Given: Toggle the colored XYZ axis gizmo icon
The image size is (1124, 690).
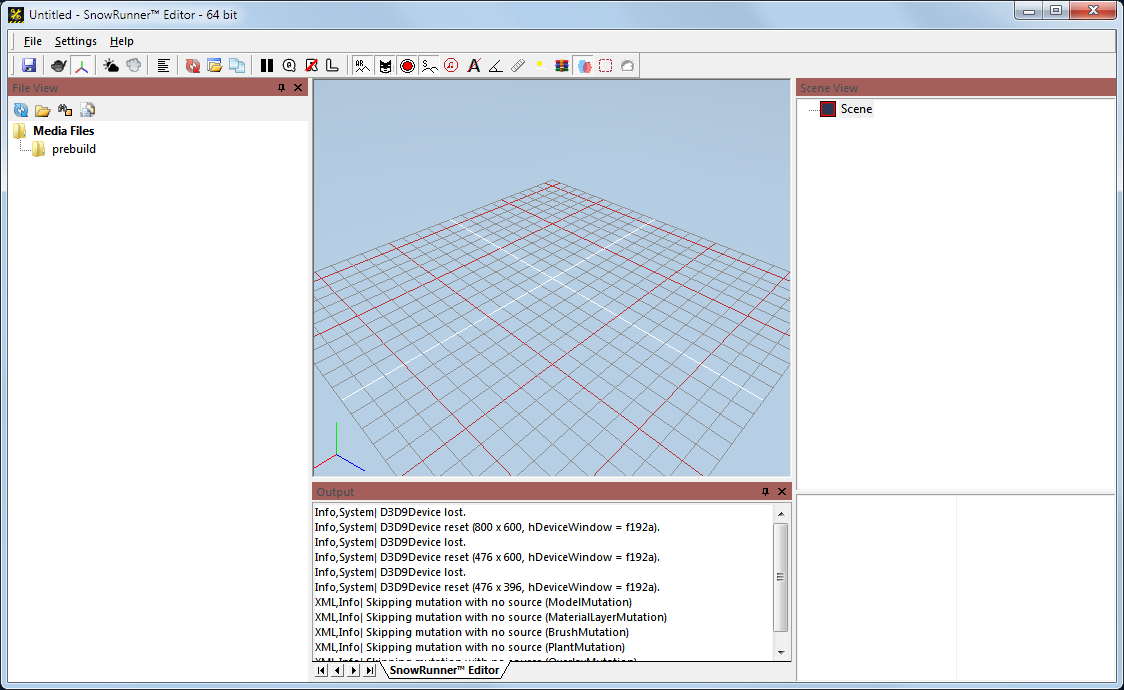Looking at the screenshot, I should point(82,66).
